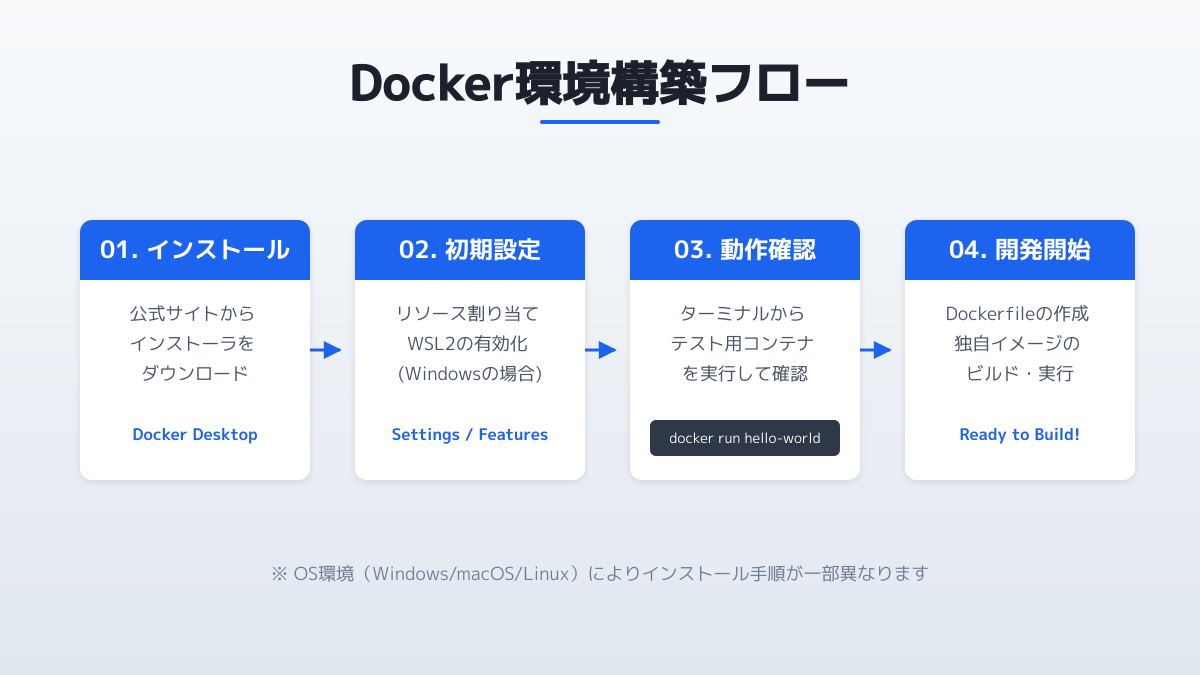The height and width of the screenshot is (675, 1200).
Task: Choose the '04. 開発開始' step header
Action: pos(1020,250)
